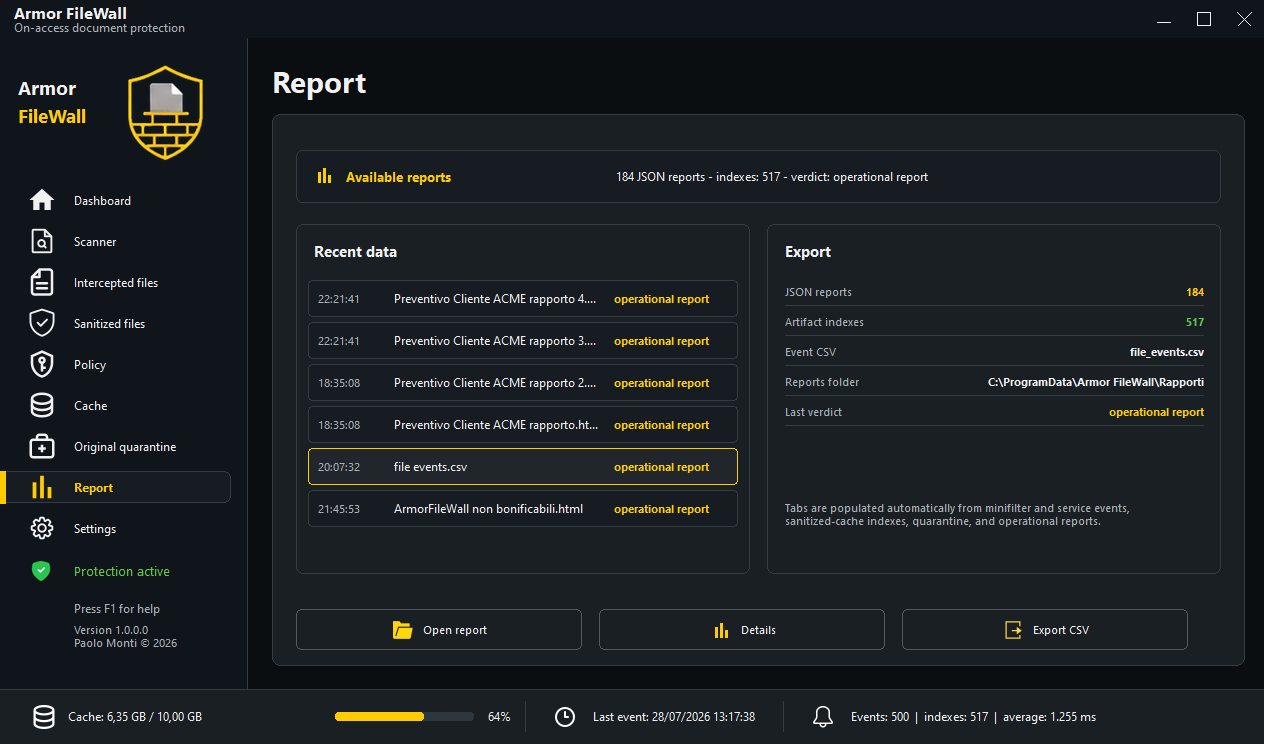Screen dimensions: 1264x744
Task: Select row Preventivo Cliente ACME rapporto.ht
Action: click(523, 425)
